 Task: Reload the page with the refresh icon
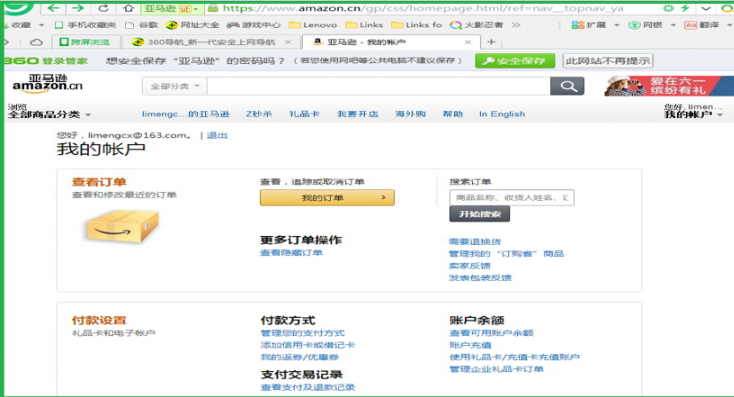[103, 8]
